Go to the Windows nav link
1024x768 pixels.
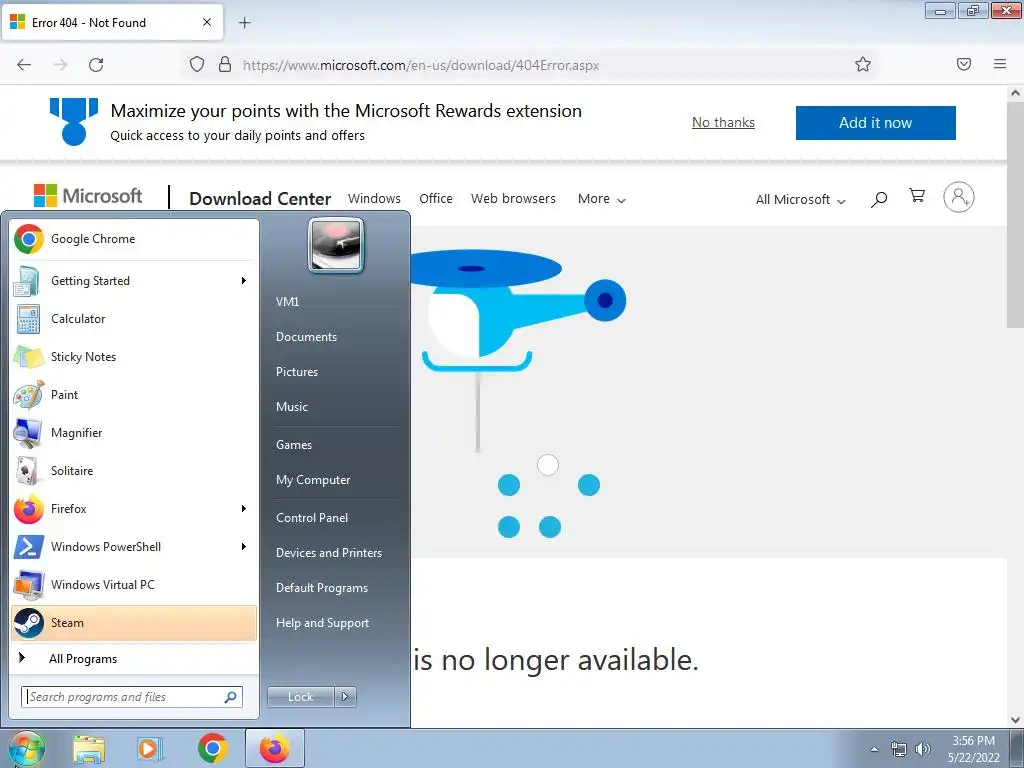point(374,199)
